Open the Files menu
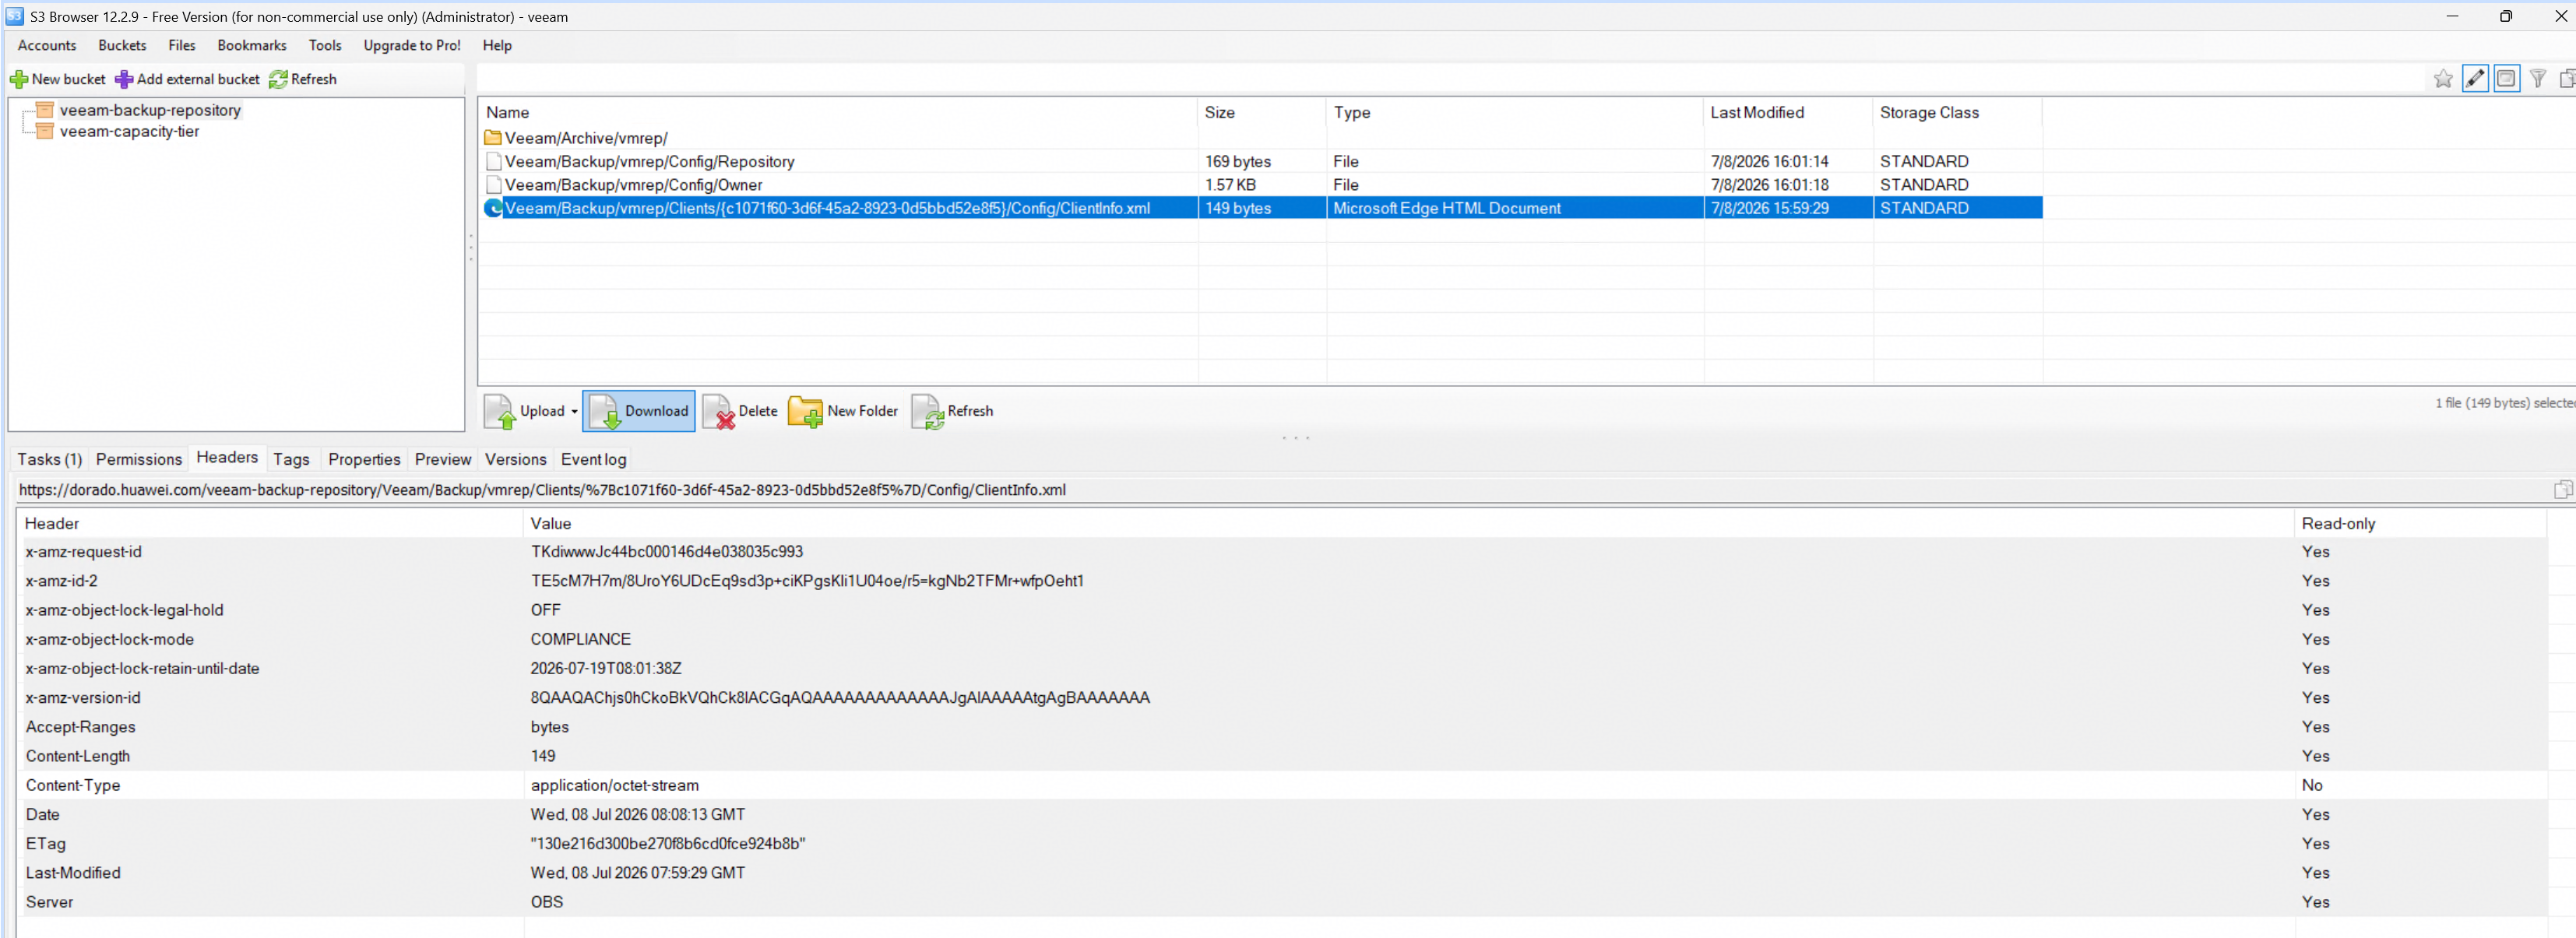The image size is (2576, 938). click(x=182, y=45)
